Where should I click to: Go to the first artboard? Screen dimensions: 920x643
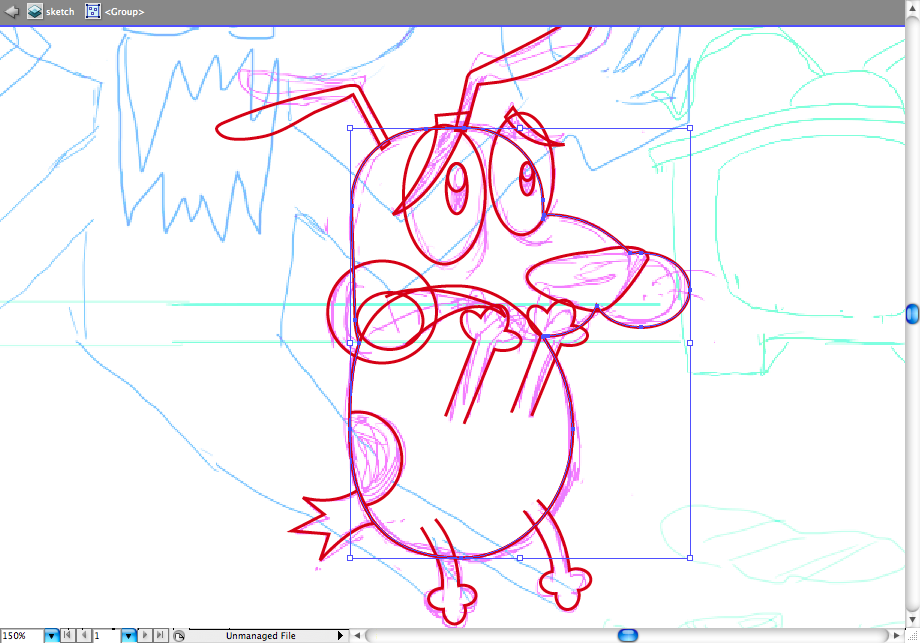click(x=68, y=635)
